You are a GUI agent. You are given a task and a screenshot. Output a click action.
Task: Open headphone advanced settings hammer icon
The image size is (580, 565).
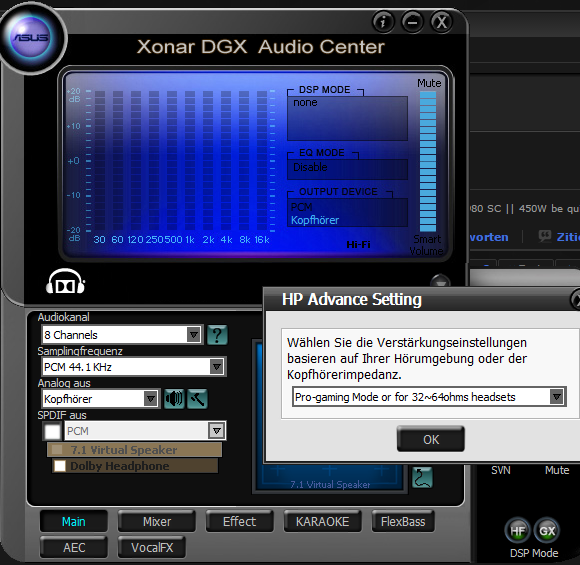pos(197,398)
